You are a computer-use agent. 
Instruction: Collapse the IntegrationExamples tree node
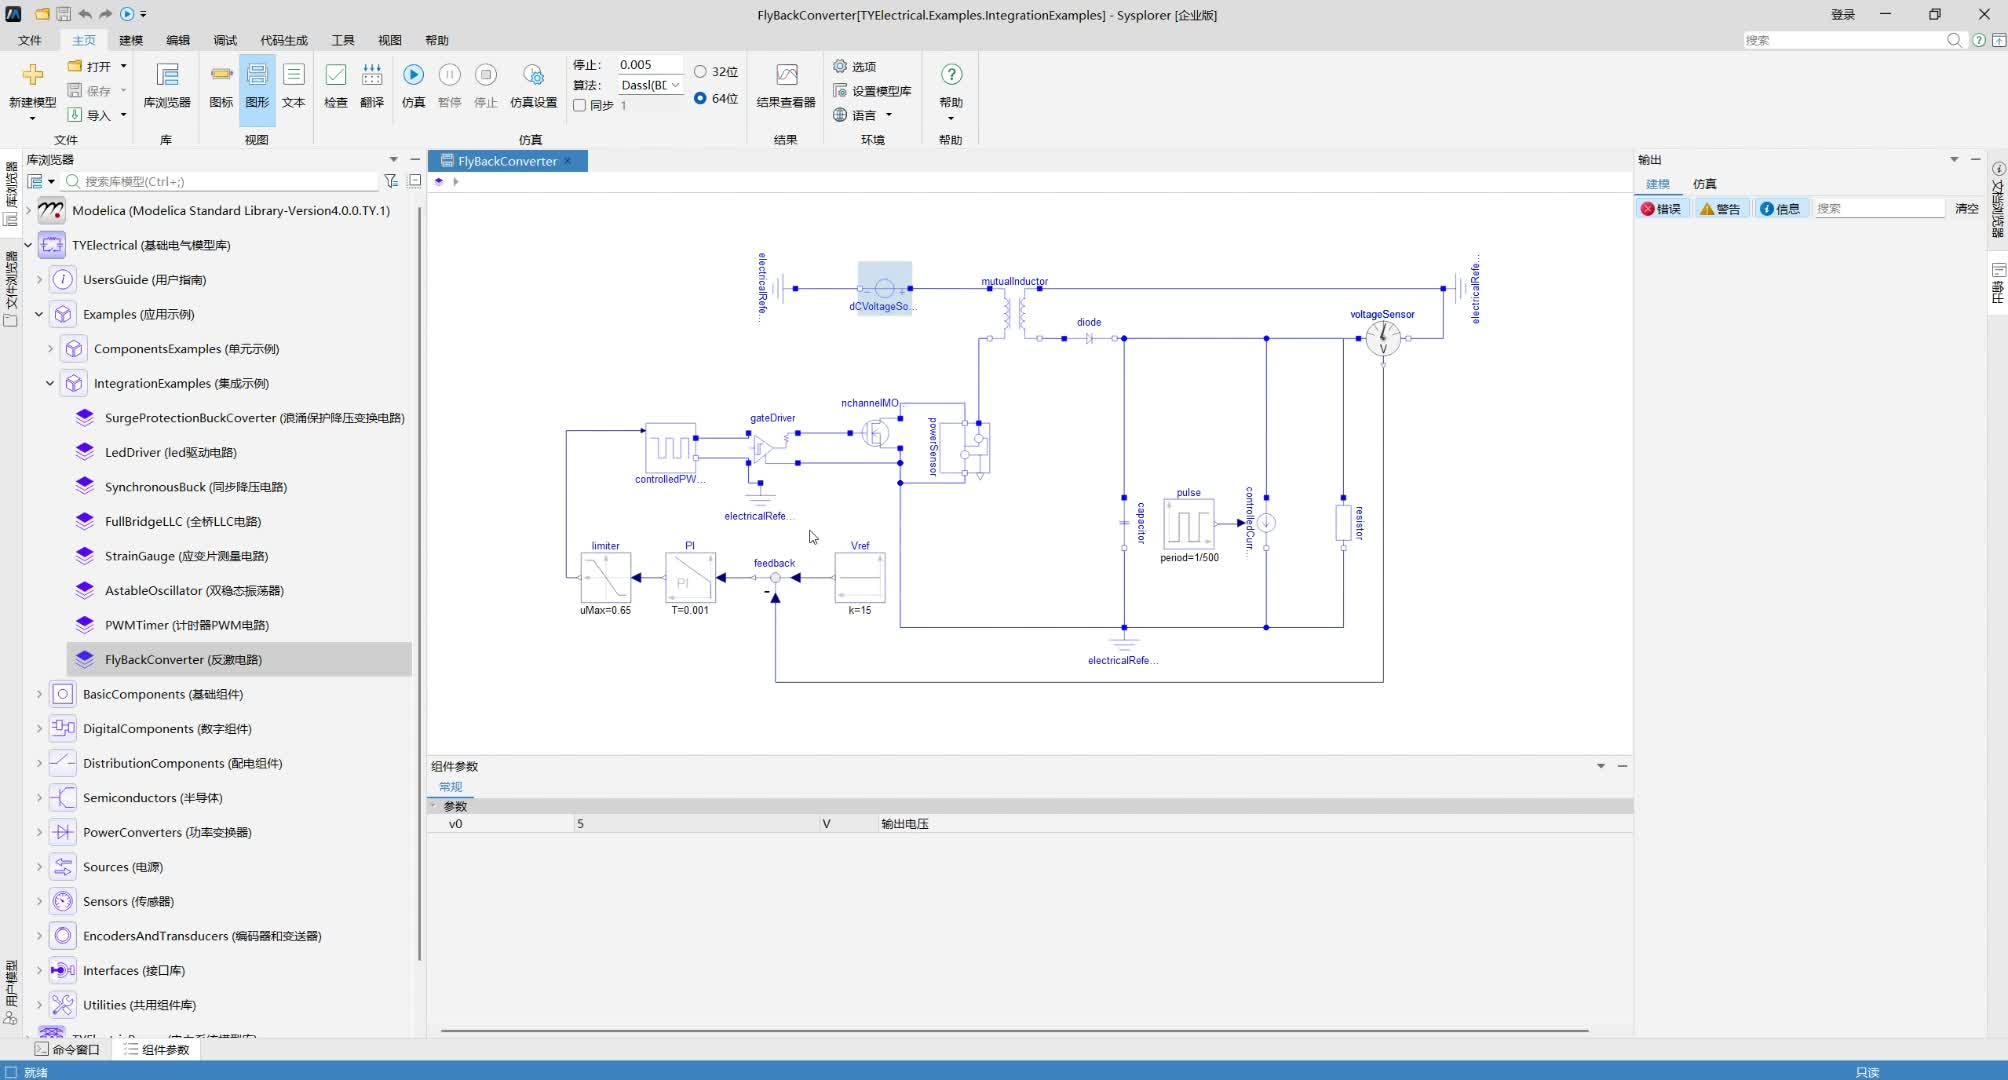[50, 383]
